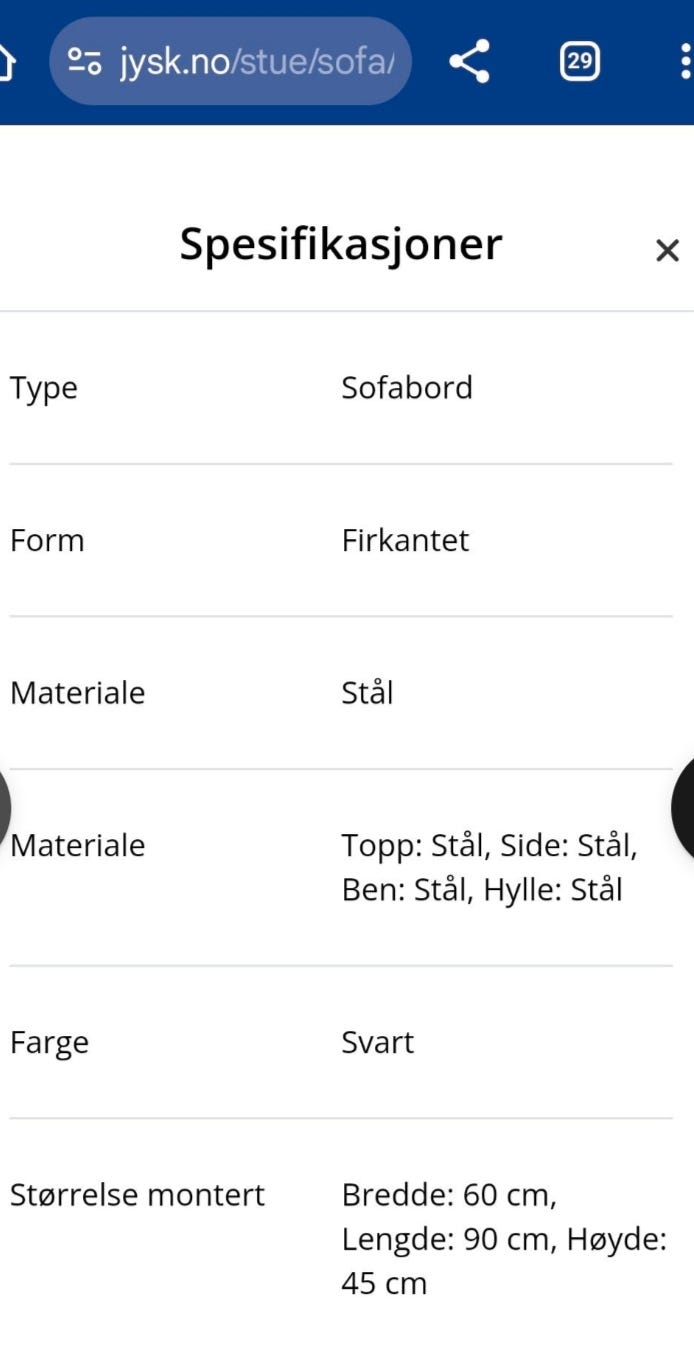This screenshot has height=1348, width=694.
Task: Tap the single Stål material value
Action: [367, 693]
